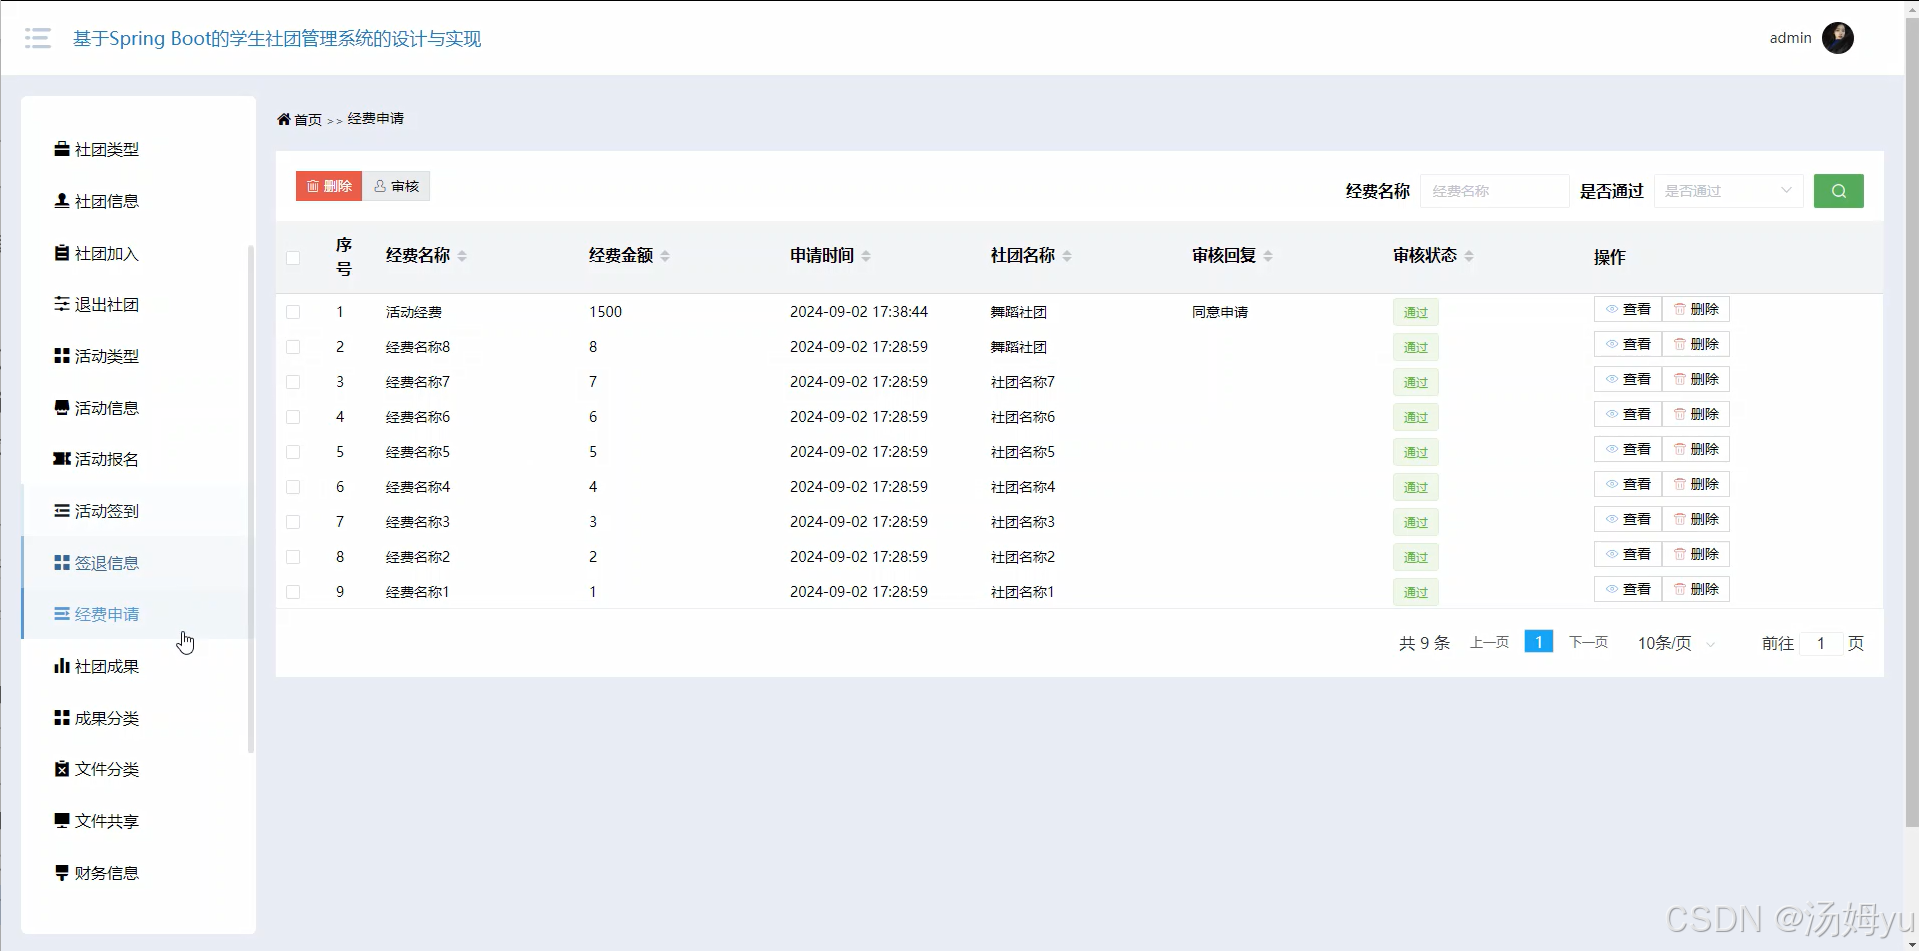
Task: Sort by 申请时间 column arrows
Action: coord(866,256)
